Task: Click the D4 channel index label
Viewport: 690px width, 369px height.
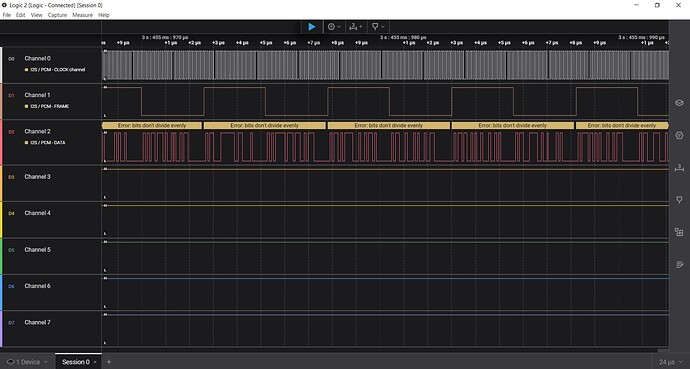Action: 11,214
